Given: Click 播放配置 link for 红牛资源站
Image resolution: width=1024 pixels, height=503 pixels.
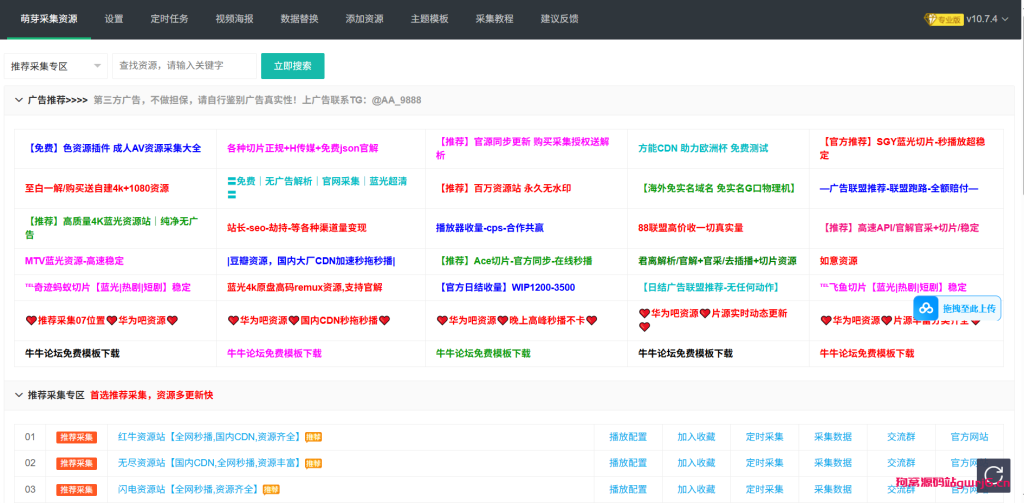Looking at the screenshot, I should [x=628, y=437].
